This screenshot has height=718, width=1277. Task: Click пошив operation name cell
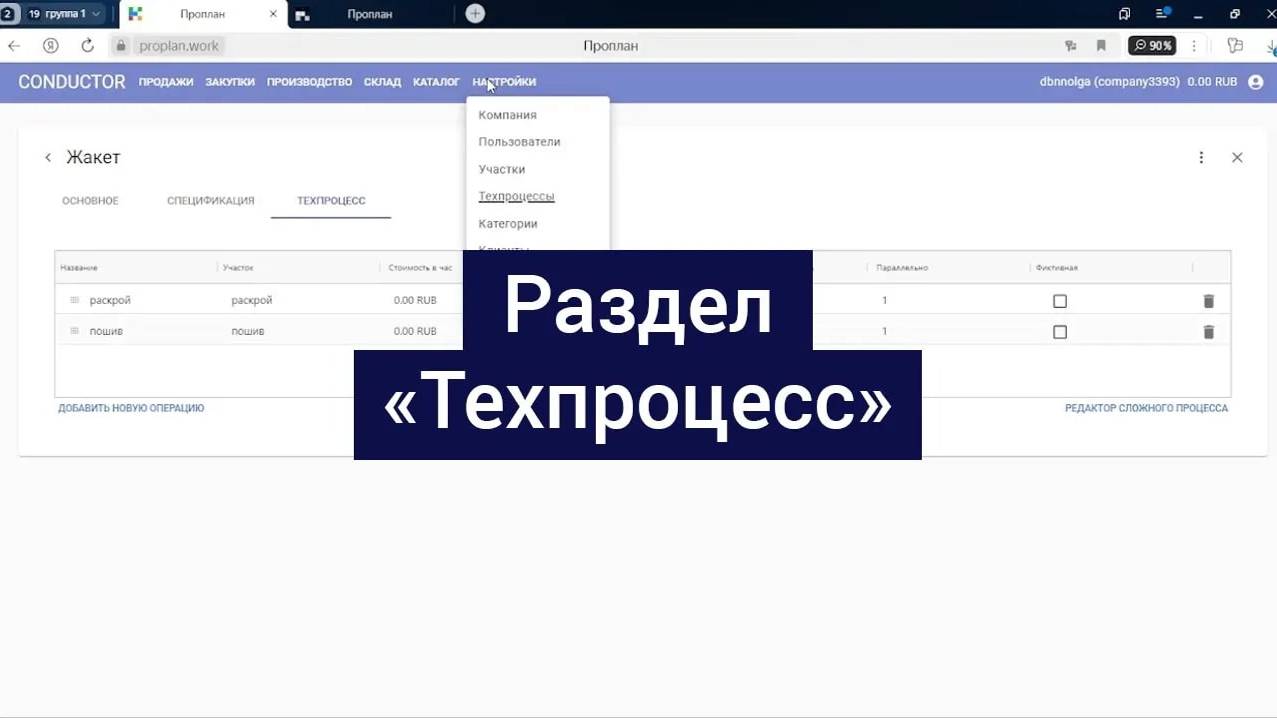pyautogui.click(x=106, y=331)
